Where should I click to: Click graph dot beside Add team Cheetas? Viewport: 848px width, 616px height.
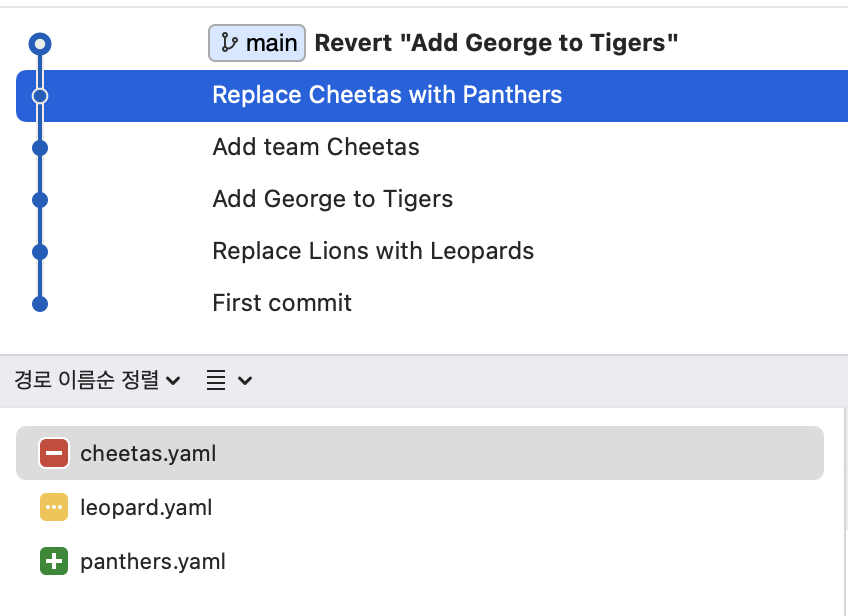(40, 148)
